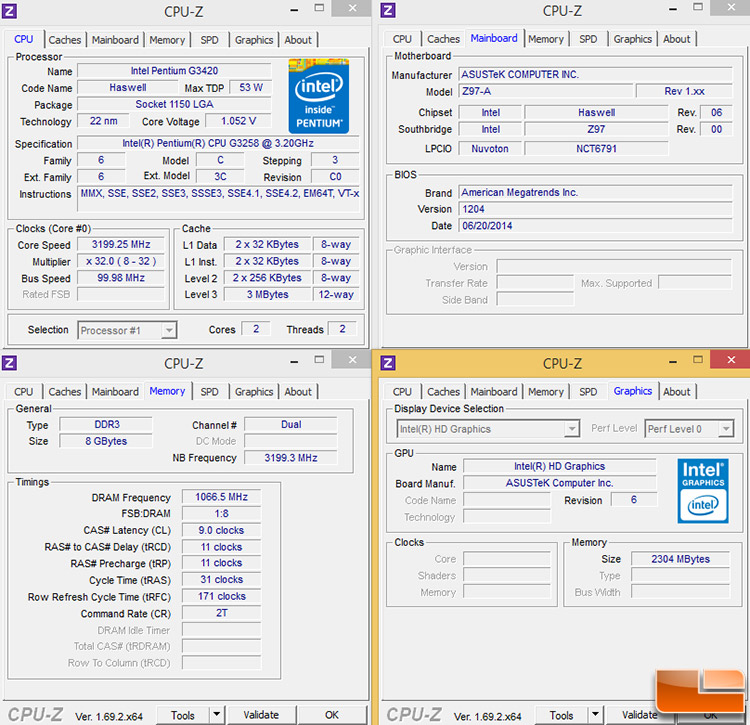750x725 pixels.
Task: Click CPU-Z logo icon in top-left CPU window
Action: click(9, 11)
